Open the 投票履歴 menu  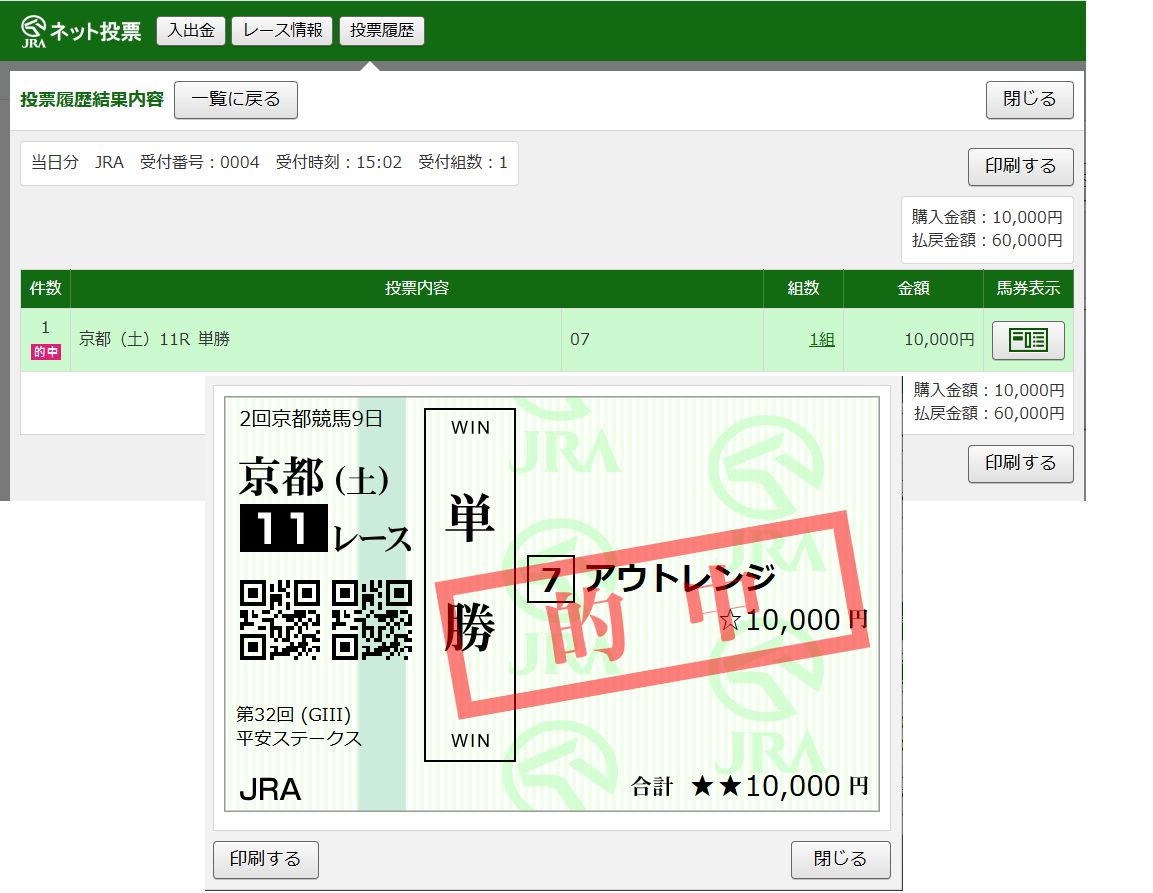(x=382, y=31)
